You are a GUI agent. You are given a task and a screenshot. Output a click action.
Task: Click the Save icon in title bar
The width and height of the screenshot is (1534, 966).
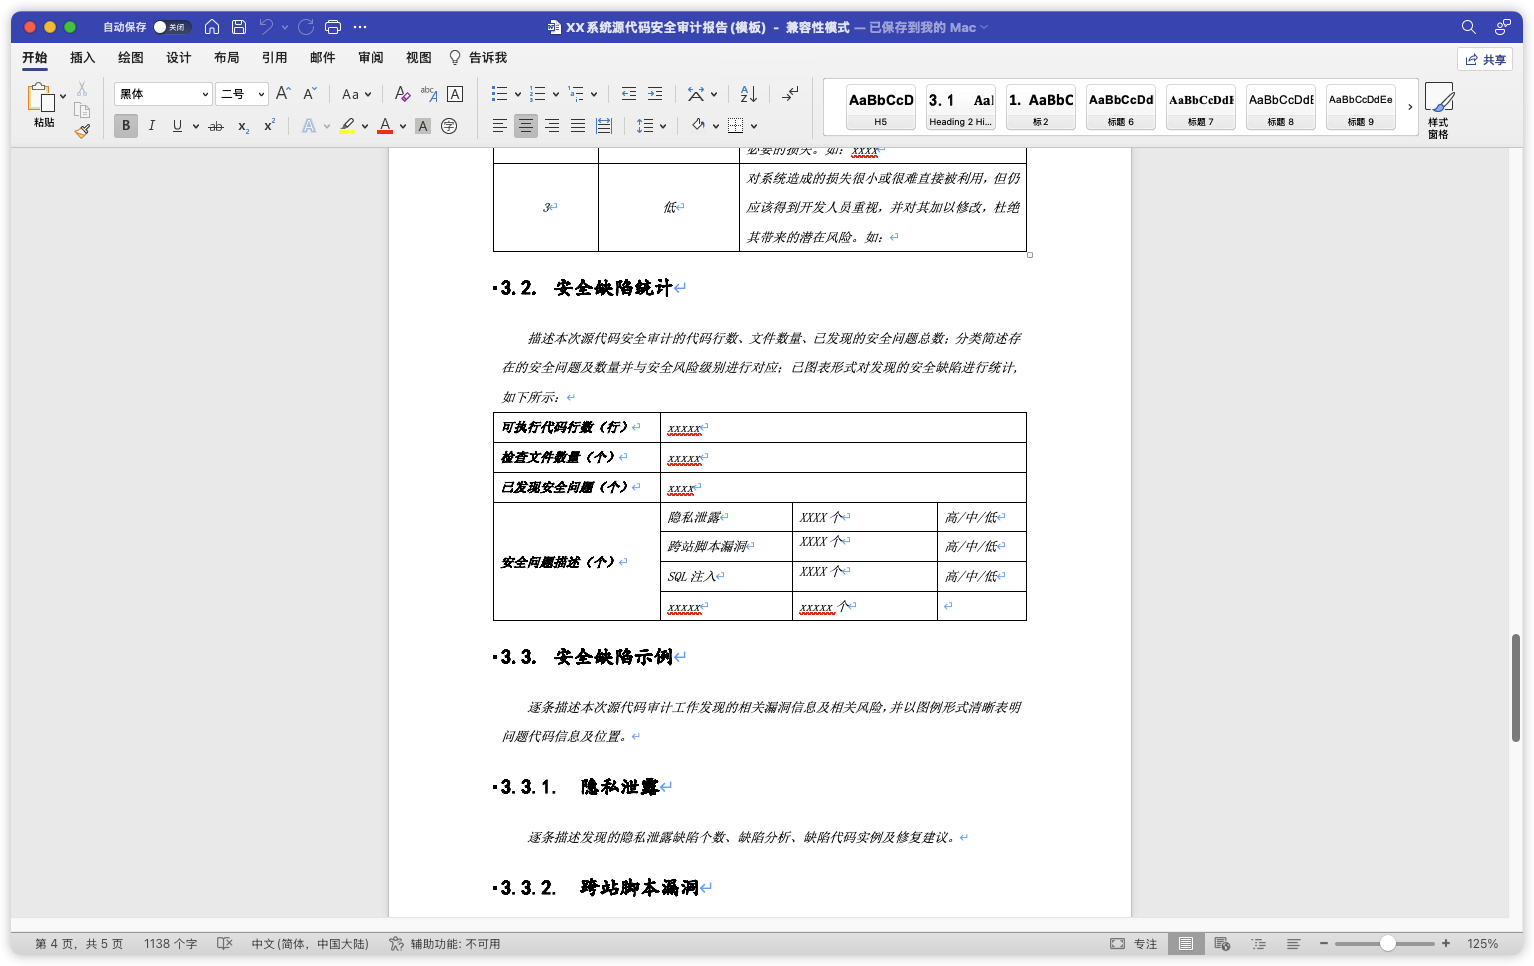pyautogui.click(x=238, y=27)
